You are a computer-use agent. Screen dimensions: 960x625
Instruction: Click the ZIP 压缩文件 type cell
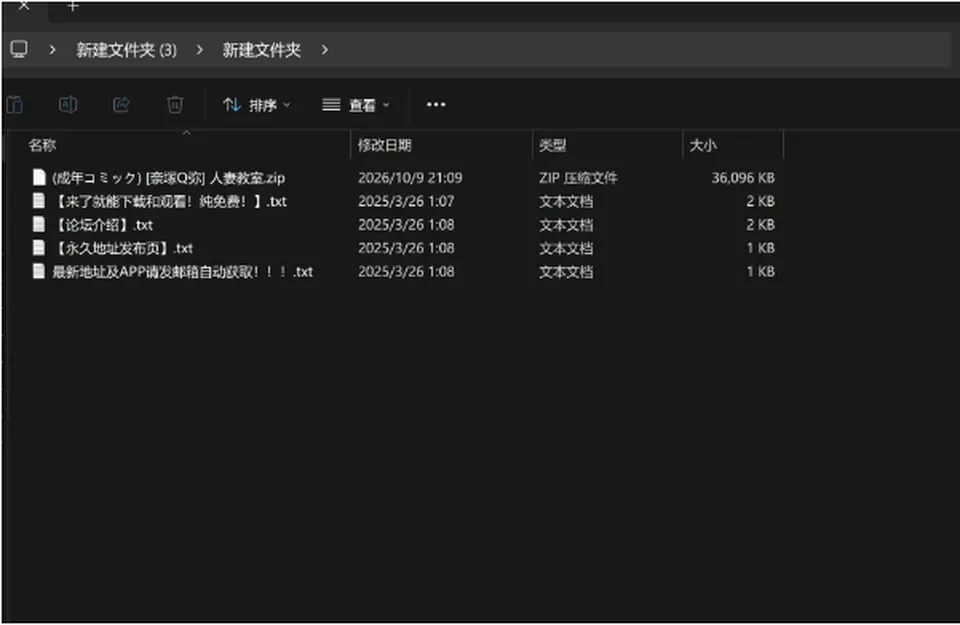coord(579,178)
